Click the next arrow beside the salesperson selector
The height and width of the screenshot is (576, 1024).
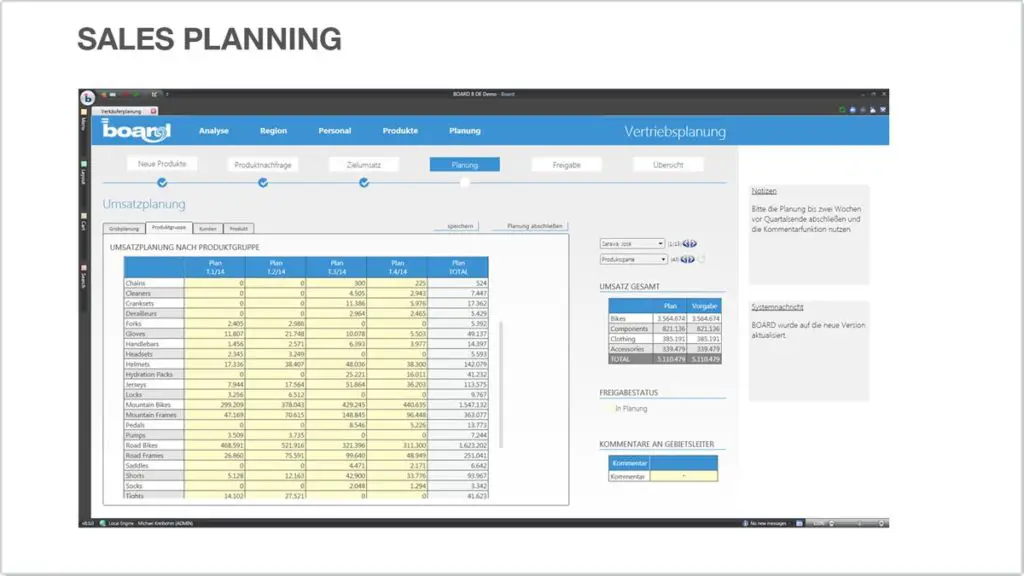pyautogui.click(x=694, y=244)
